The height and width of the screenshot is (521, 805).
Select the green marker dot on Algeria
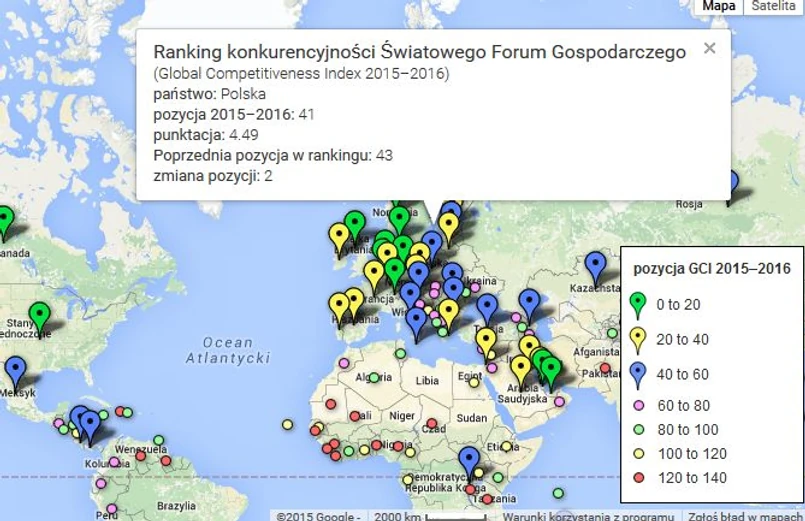tap(374, 378)
